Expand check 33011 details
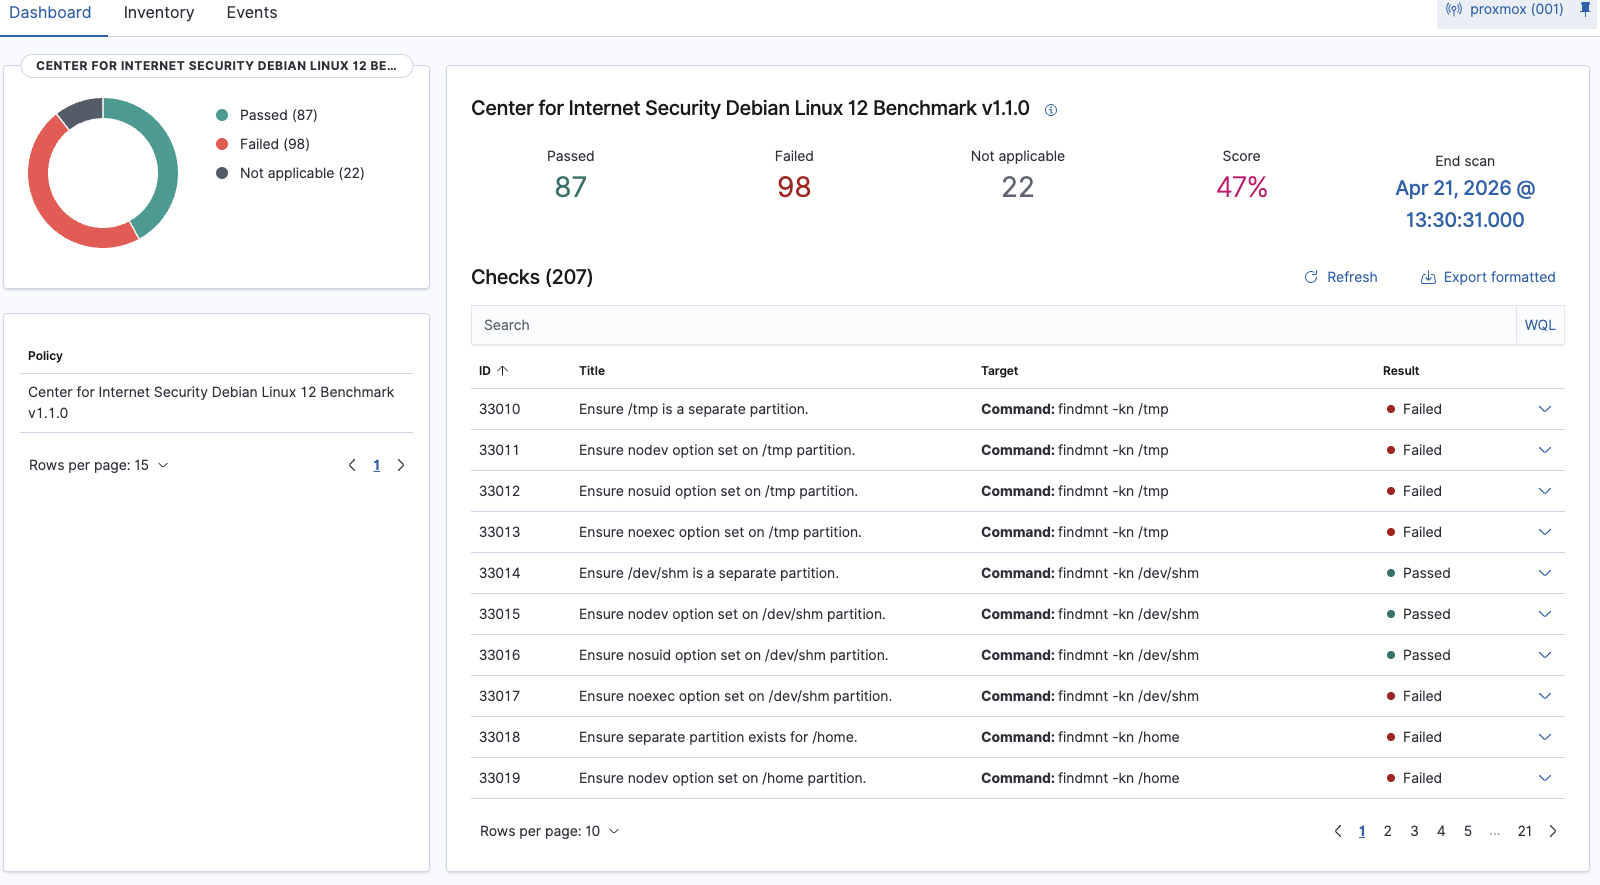The image size is (1600, 885). (1545, 450)
